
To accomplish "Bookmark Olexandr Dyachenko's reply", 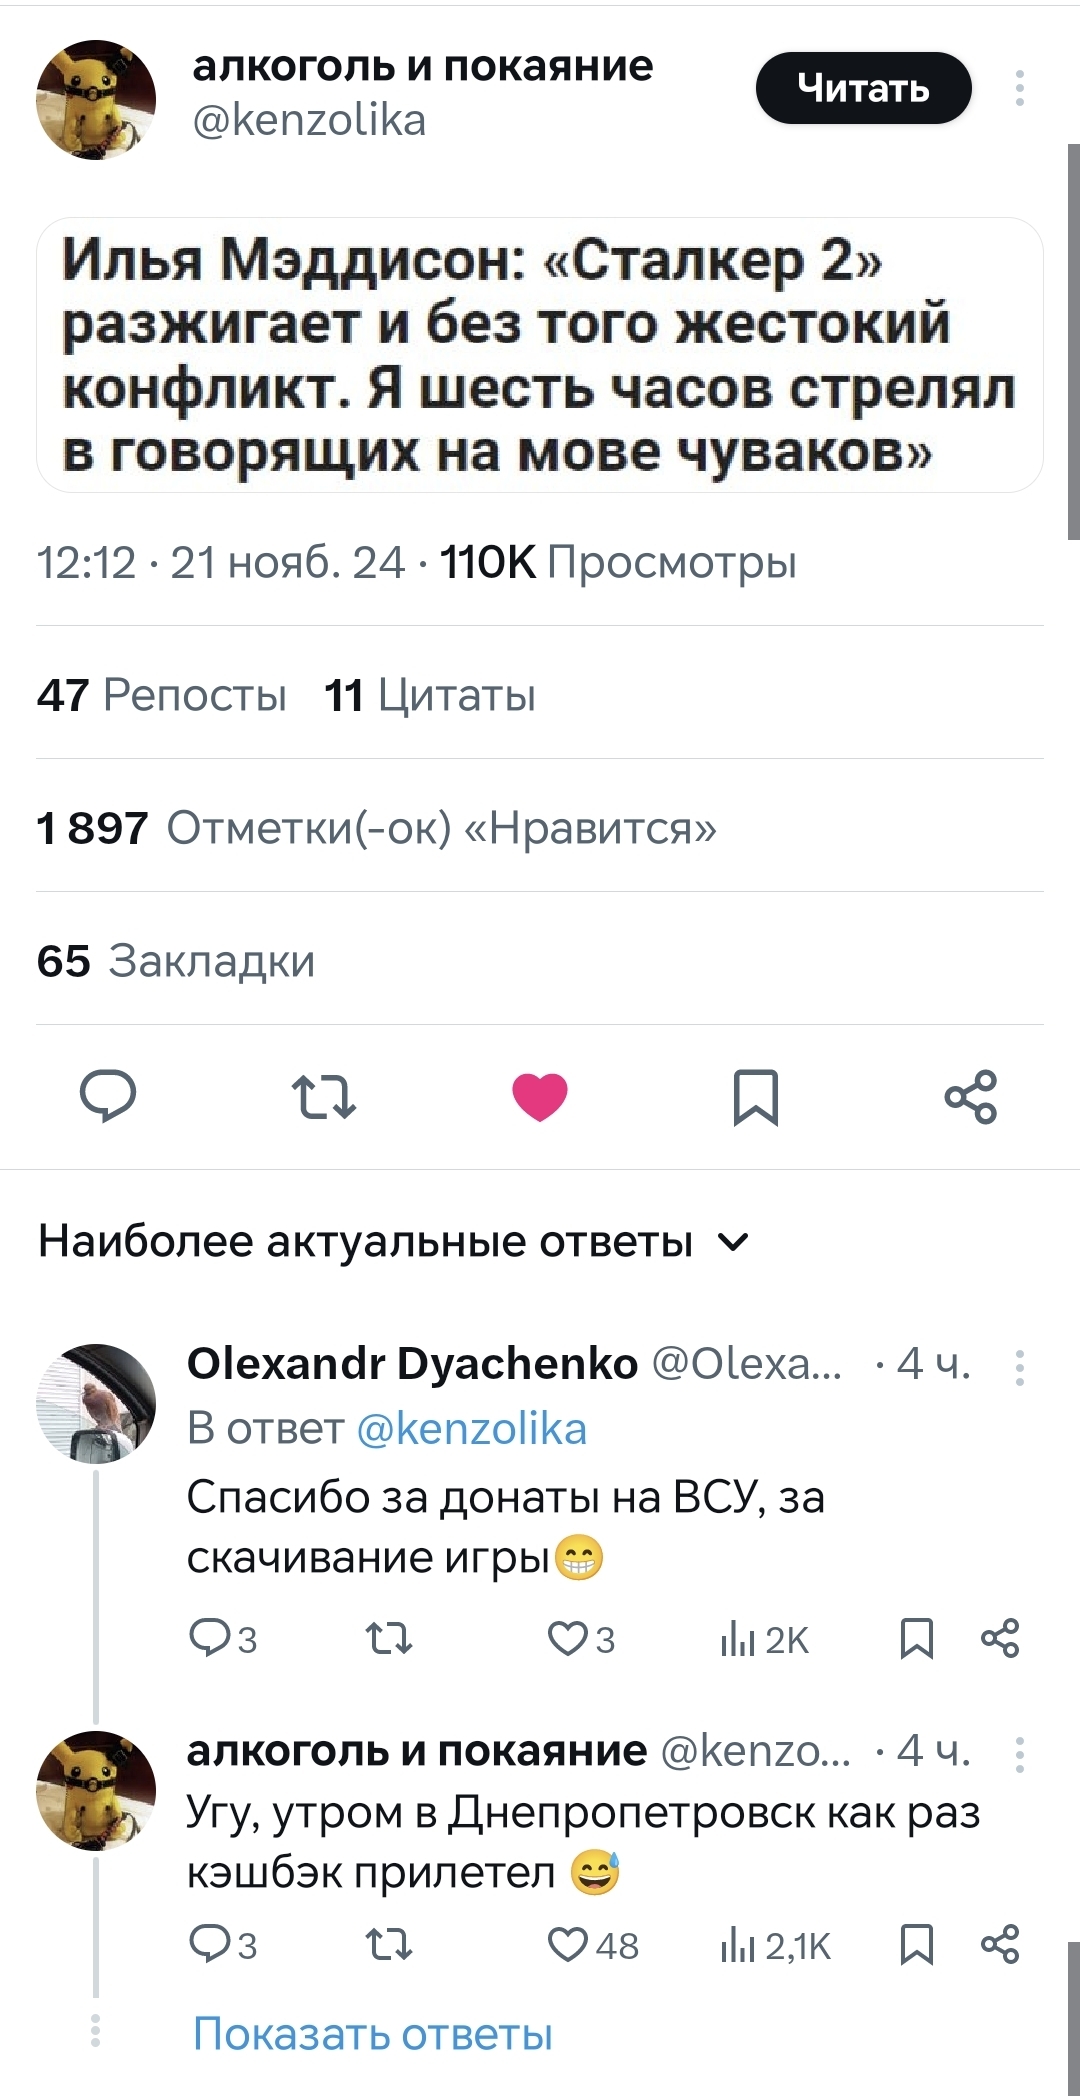I will point(917,1638).
